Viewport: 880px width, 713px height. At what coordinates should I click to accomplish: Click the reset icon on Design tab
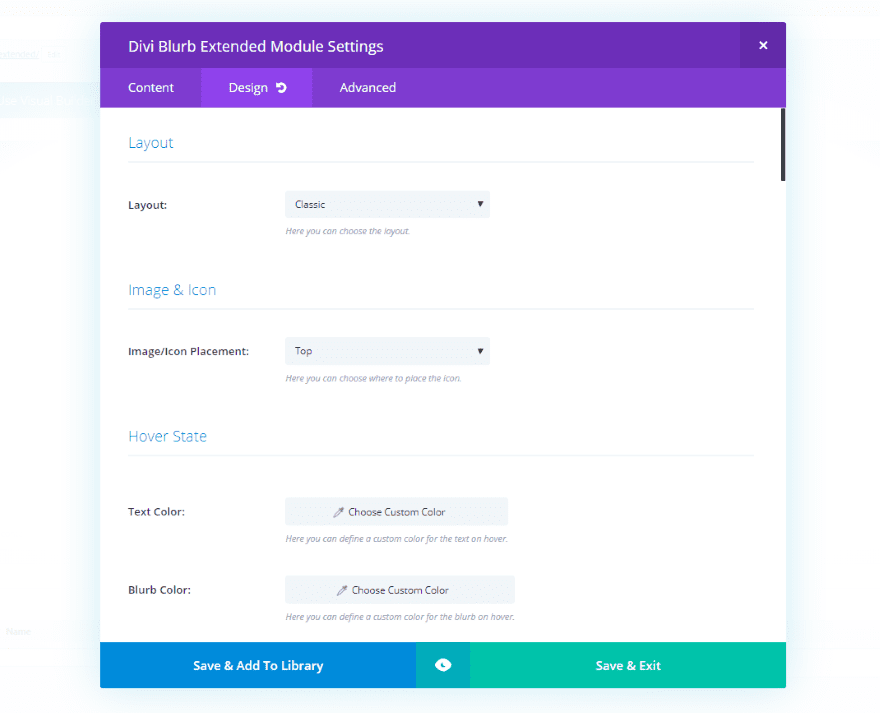281,88
